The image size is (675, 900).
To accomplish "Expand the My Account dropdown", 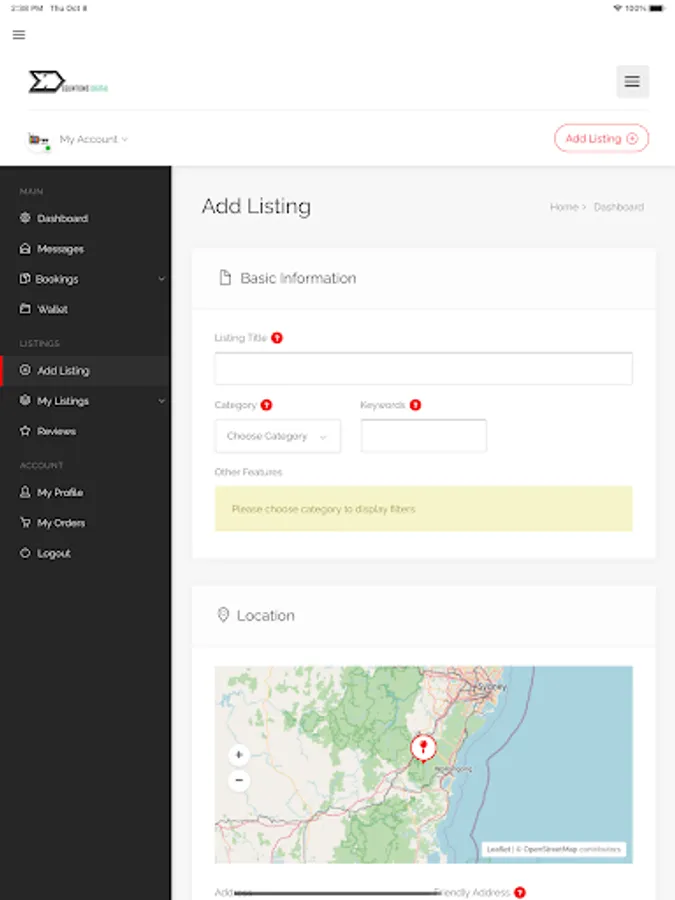I will 94,139.
